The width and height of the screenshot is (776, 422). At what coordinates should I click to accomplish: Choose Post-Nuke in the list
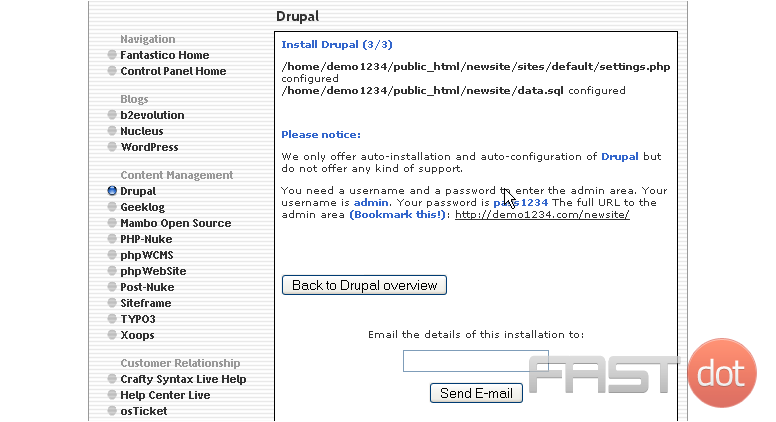[x=147, y=287]
